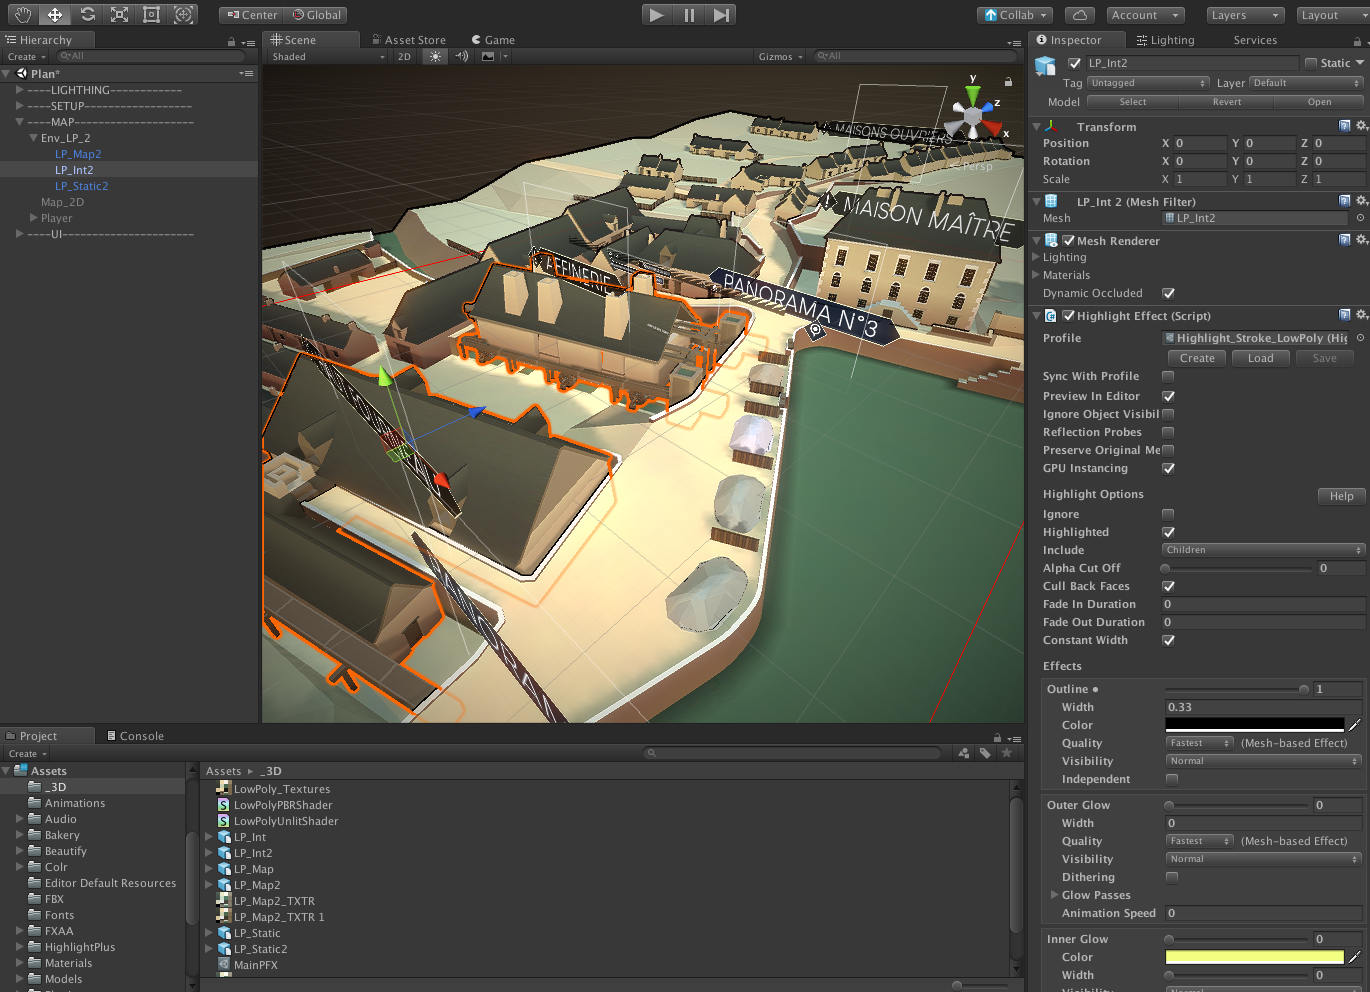
Task: Enable the Sync With Profile checkbox
Action: (x=1168, y=377)
